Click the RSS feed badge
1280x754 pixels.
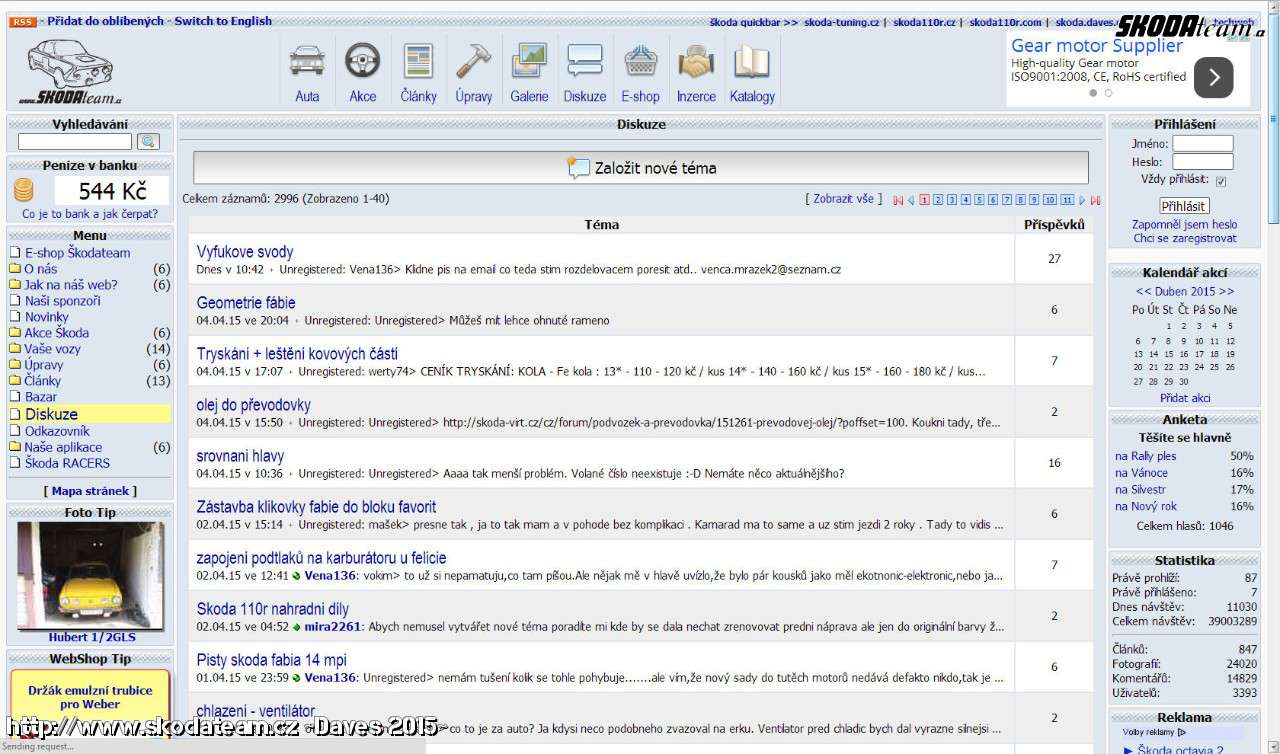pyautogui.click(x=24, y=21)
